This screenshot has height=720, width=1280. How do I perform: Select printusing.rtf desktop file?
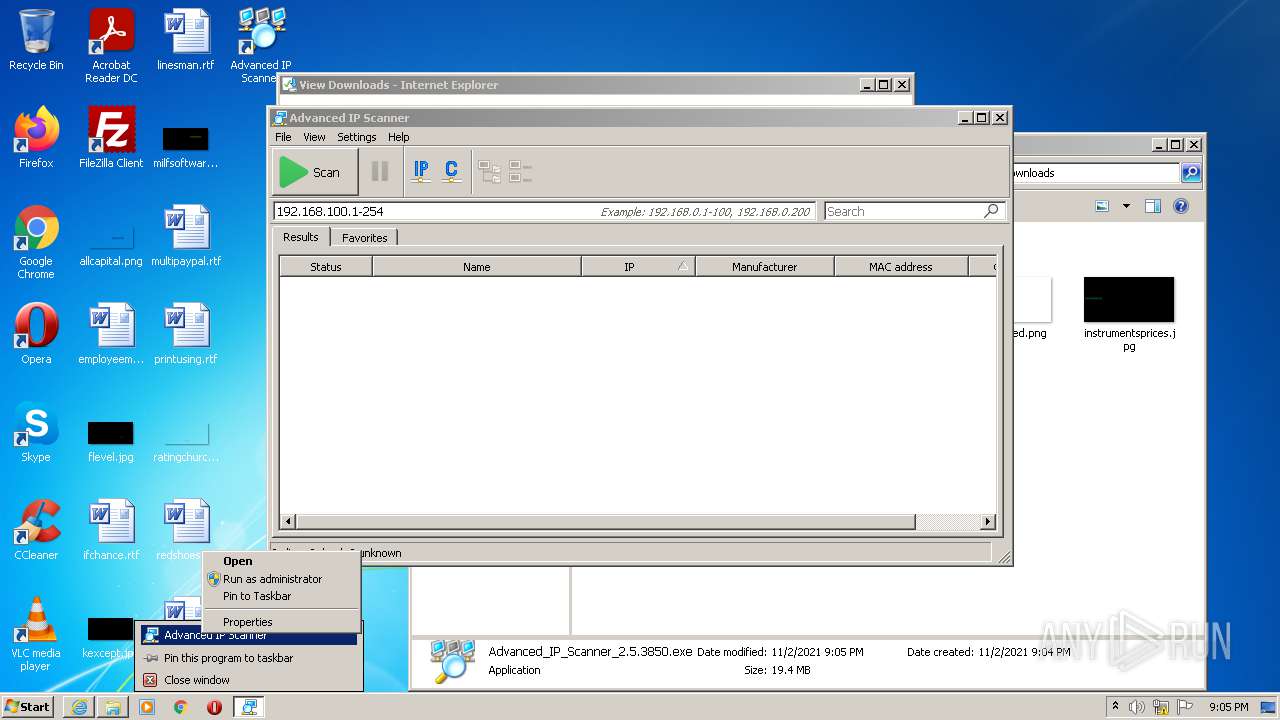tap(186, 334)
